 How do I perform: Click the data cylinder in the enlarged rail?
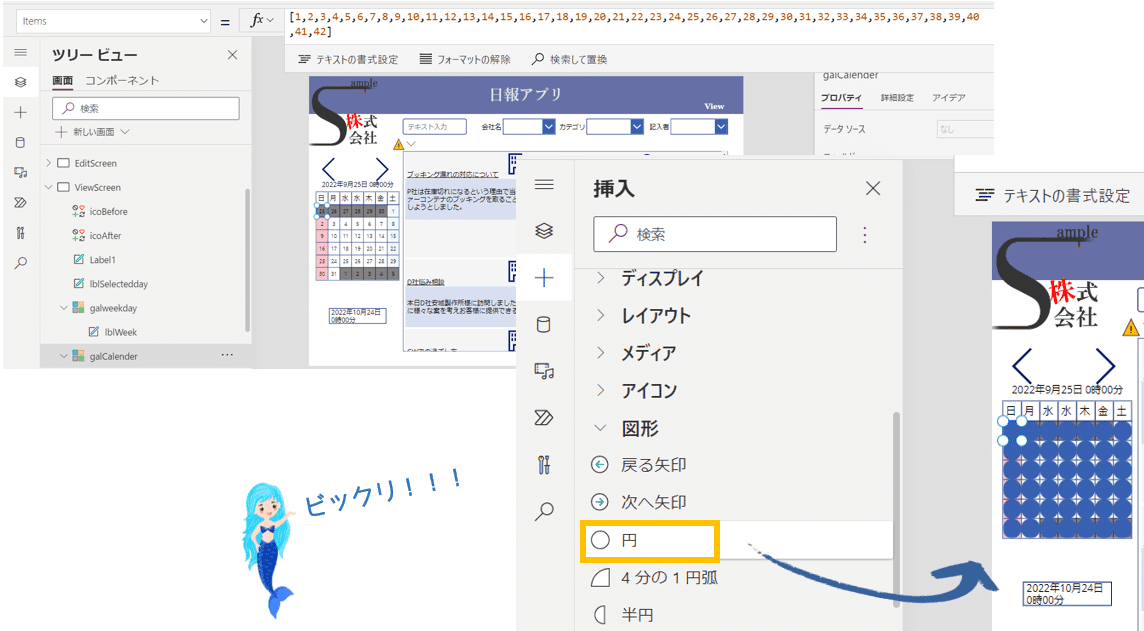pos(544,325)
